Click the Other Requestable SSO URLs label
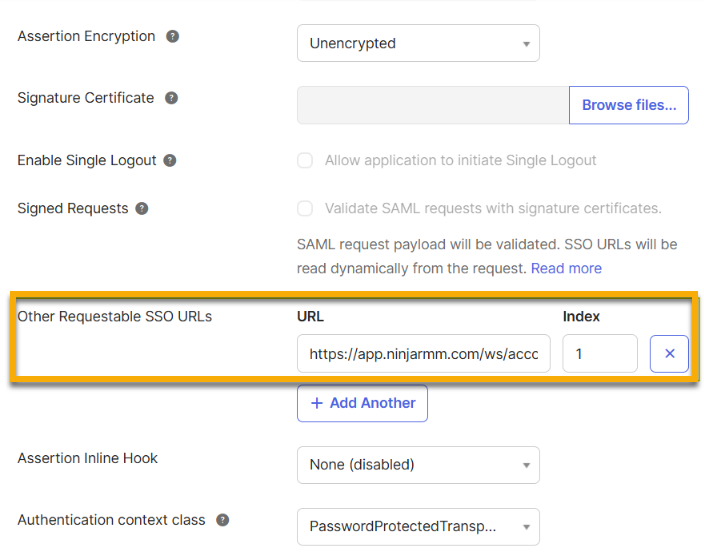The height and width of the screenshot is (554, 704). click(115, 317)
